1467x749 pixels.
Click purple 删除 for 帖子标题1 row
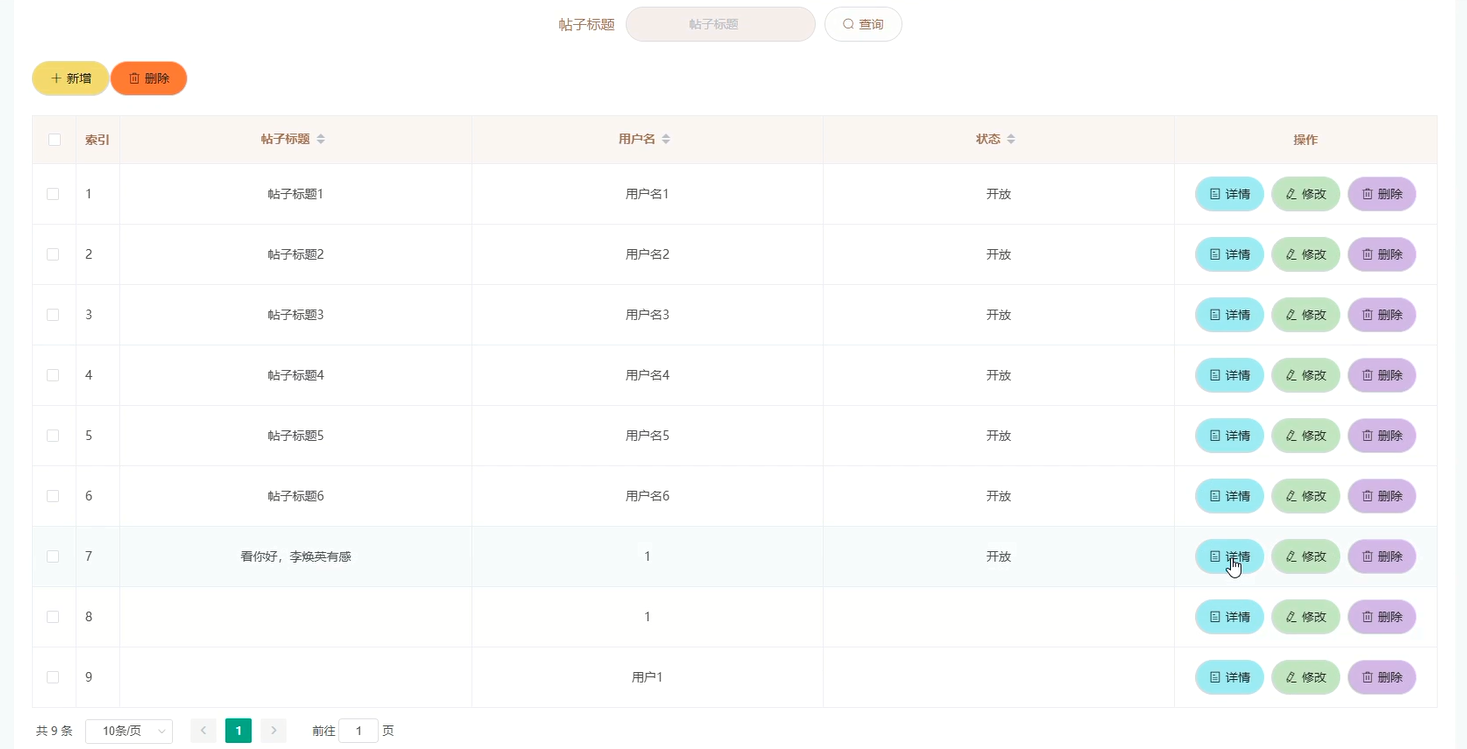point(1382,194)
